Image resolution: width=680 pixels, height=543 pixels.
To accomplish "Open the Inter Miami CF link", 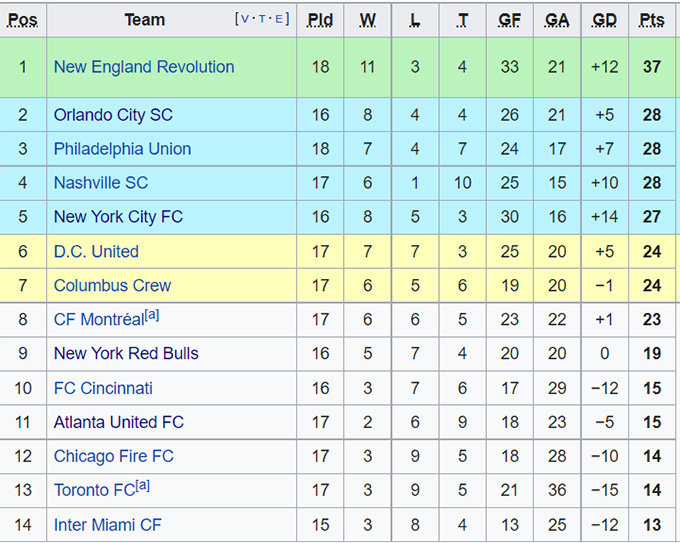I will [x=107, y=525].
